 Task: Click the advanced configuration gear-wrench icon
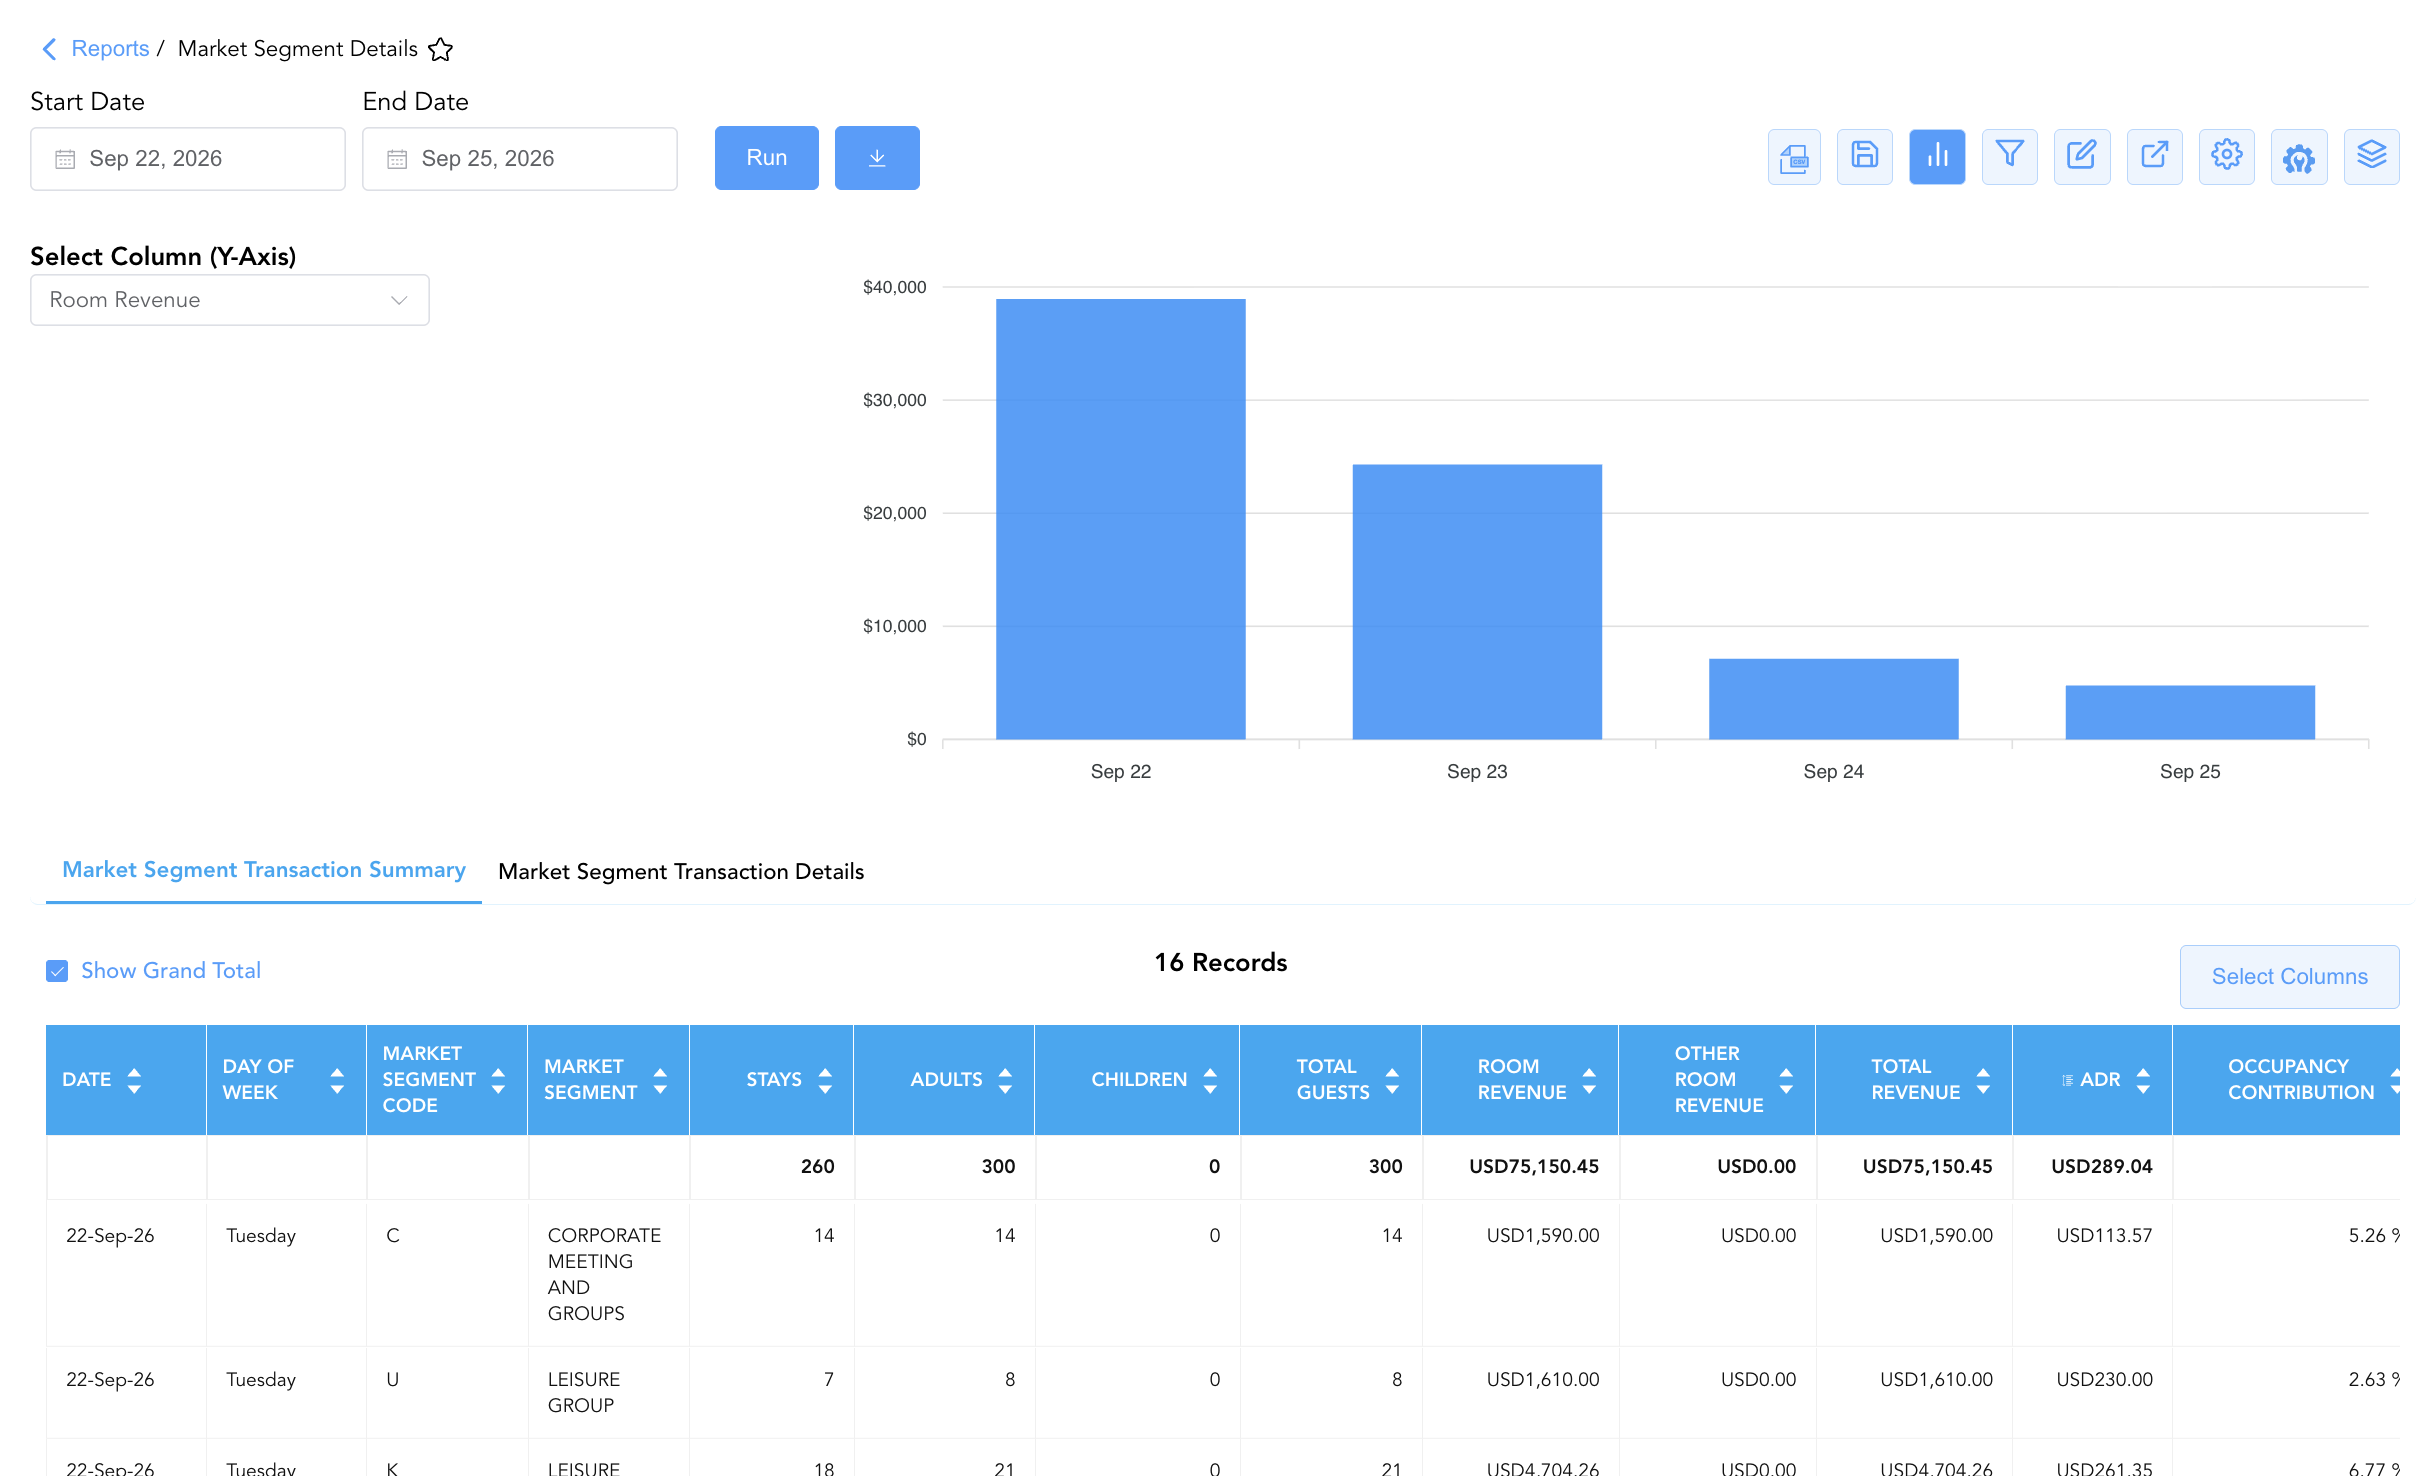click(x=2299, y=157)
